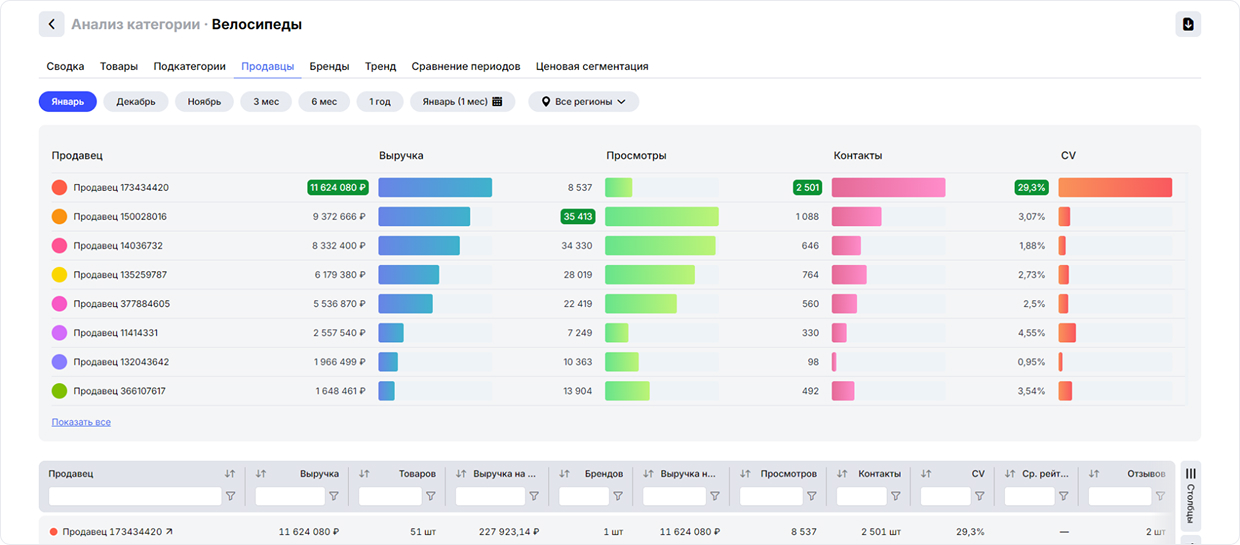Select the Декабрь period chip
The image size is (1240, 545).
[x=136, y=102]
